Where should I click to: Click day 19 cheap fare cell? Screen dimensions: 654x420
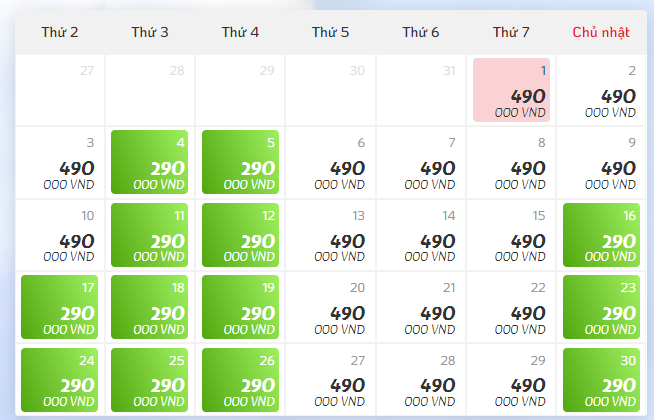240,307
